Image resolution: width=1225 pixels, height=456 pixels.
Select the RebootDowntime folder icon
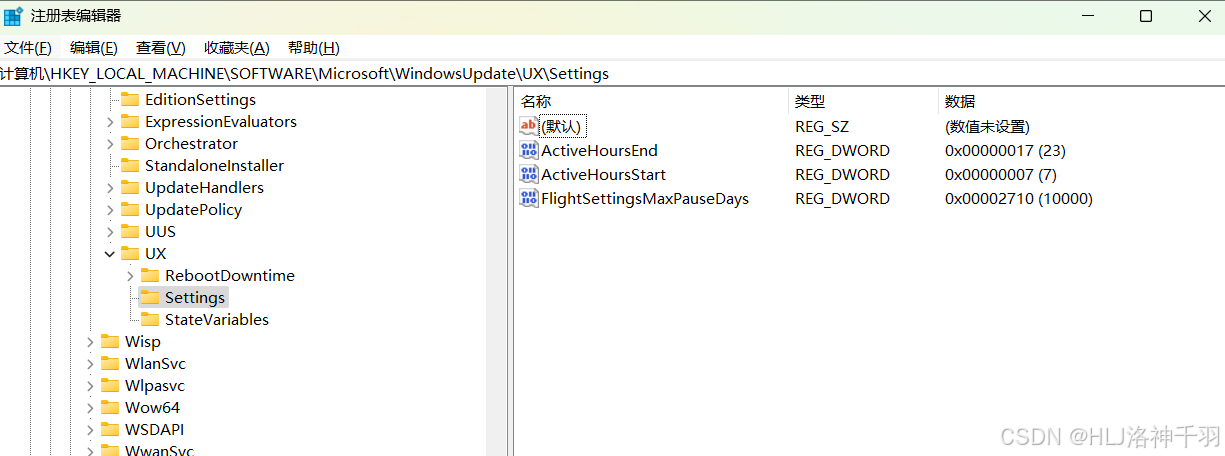(150, 276)
